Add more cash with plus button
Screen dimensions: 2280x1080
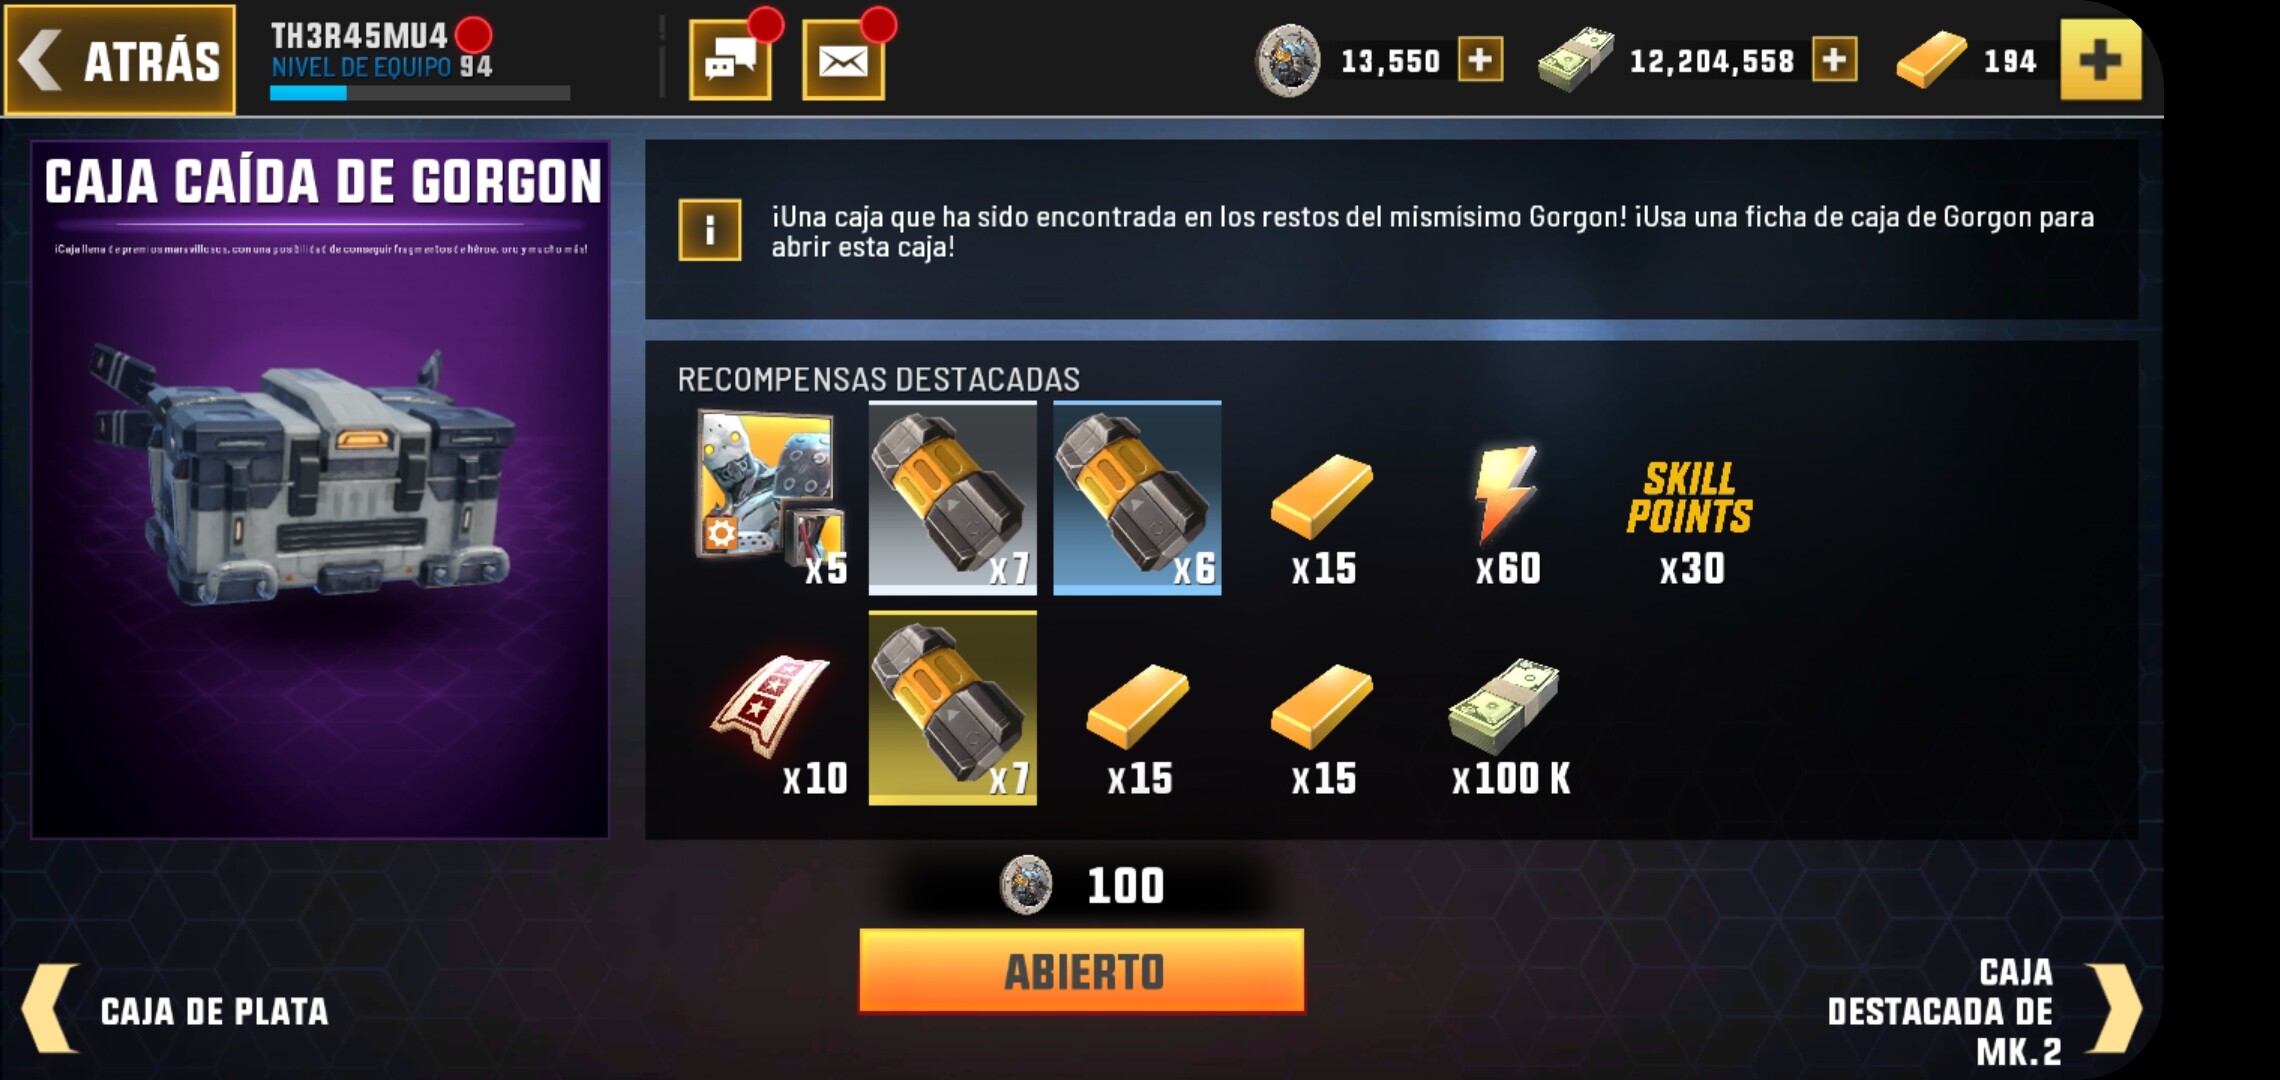click(x=1834, y=60)
